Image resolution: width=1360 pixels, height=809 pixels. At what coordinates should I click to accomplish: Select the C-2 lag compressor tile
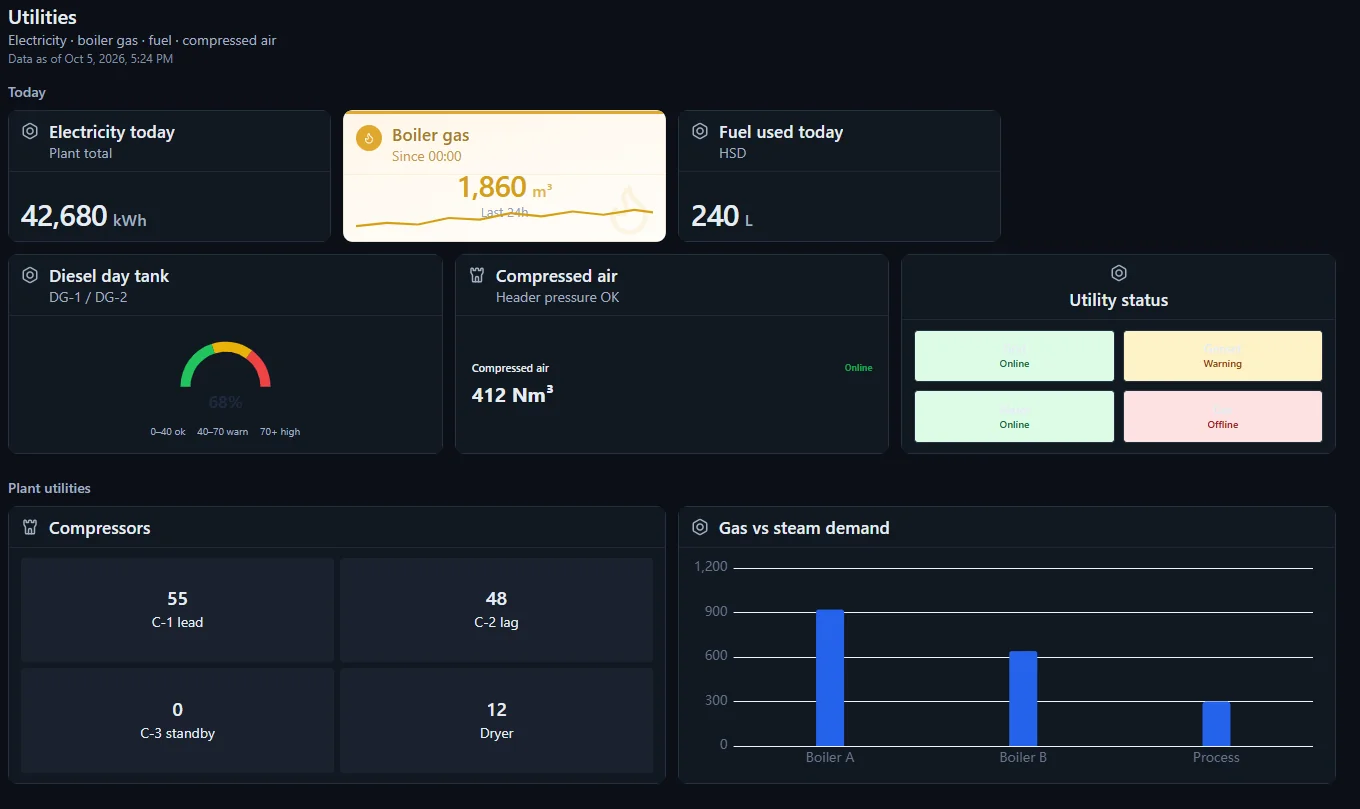(x=496, y=610)
